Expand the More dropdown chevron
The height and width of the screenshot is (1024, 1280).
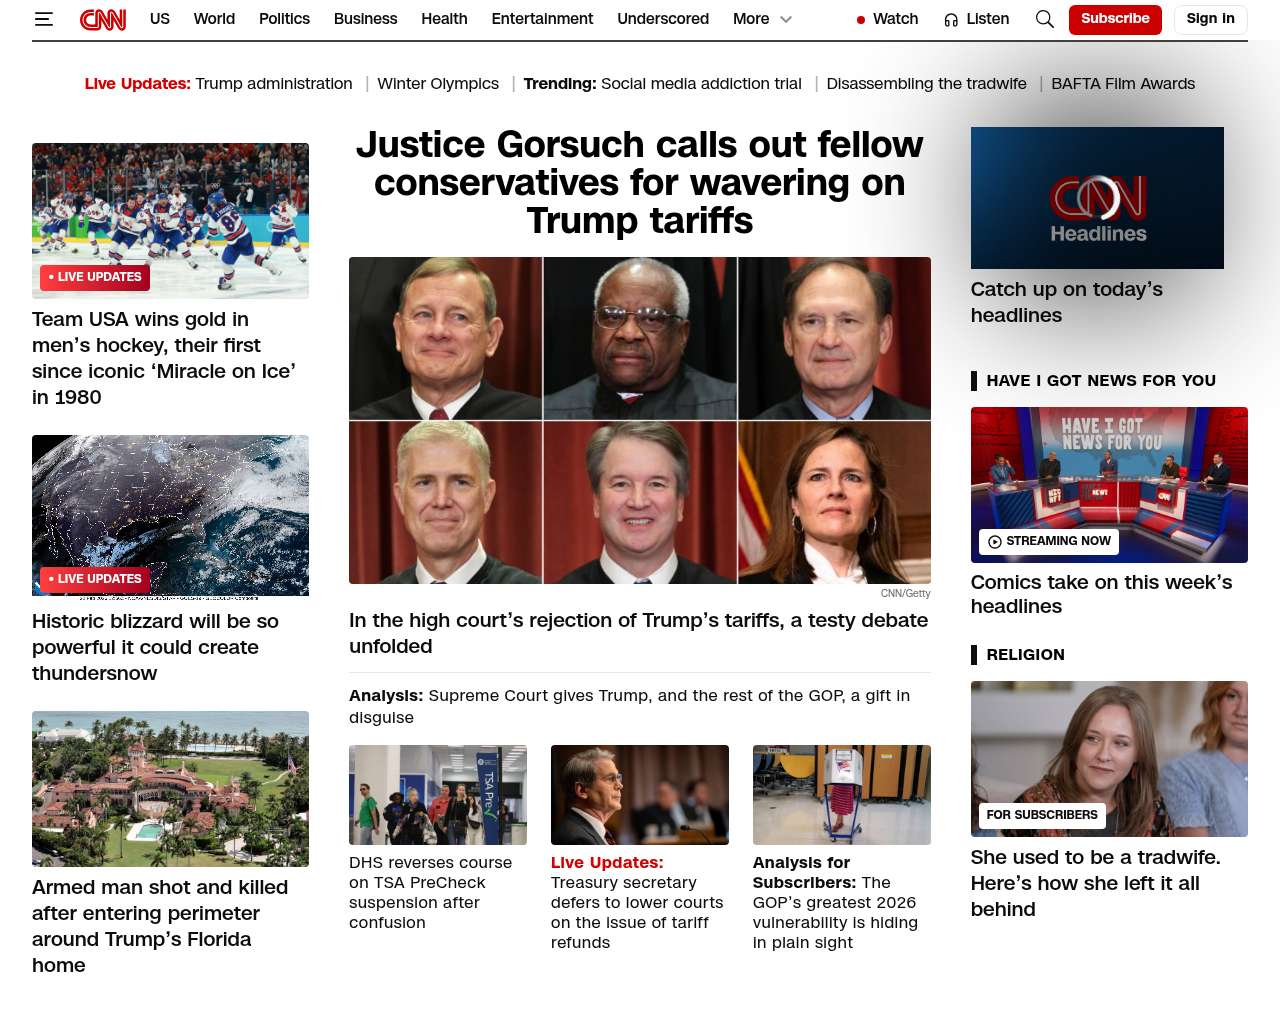pos(786,19)
